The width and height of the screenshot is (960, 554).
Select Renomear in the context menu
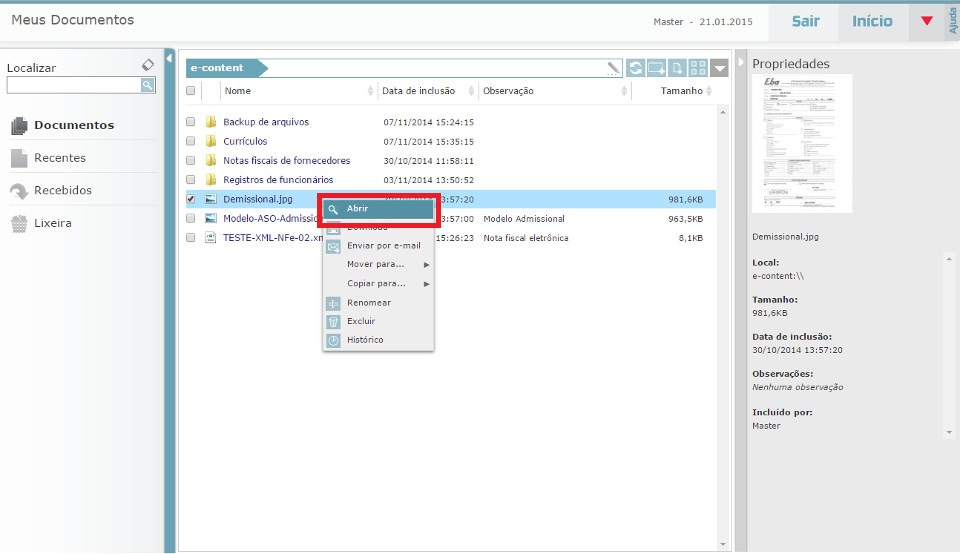[368, 303]
